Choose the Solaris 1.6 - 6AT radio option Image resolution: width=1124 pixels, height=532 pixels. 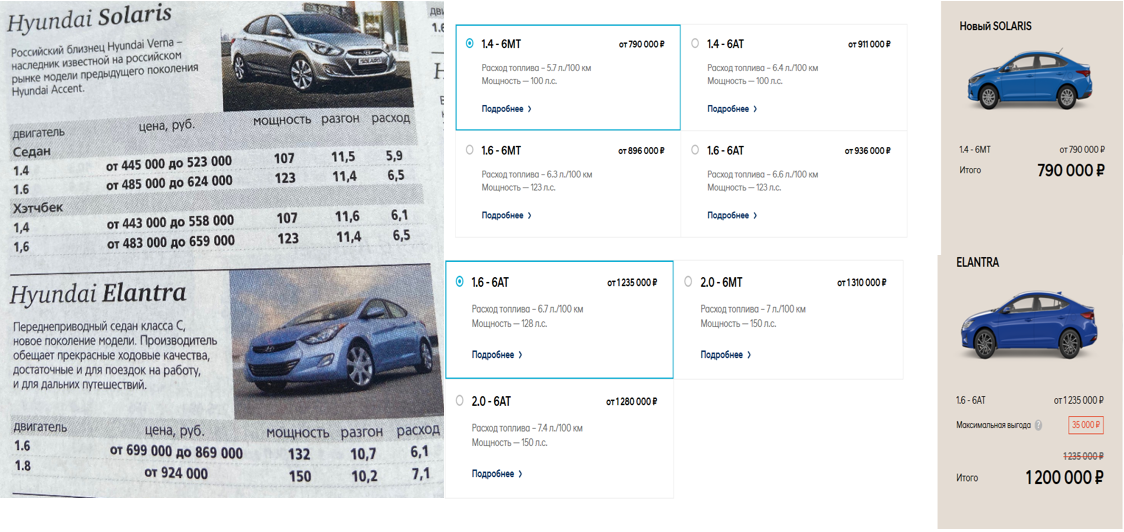pyautogui.click(x=695, y=151)
